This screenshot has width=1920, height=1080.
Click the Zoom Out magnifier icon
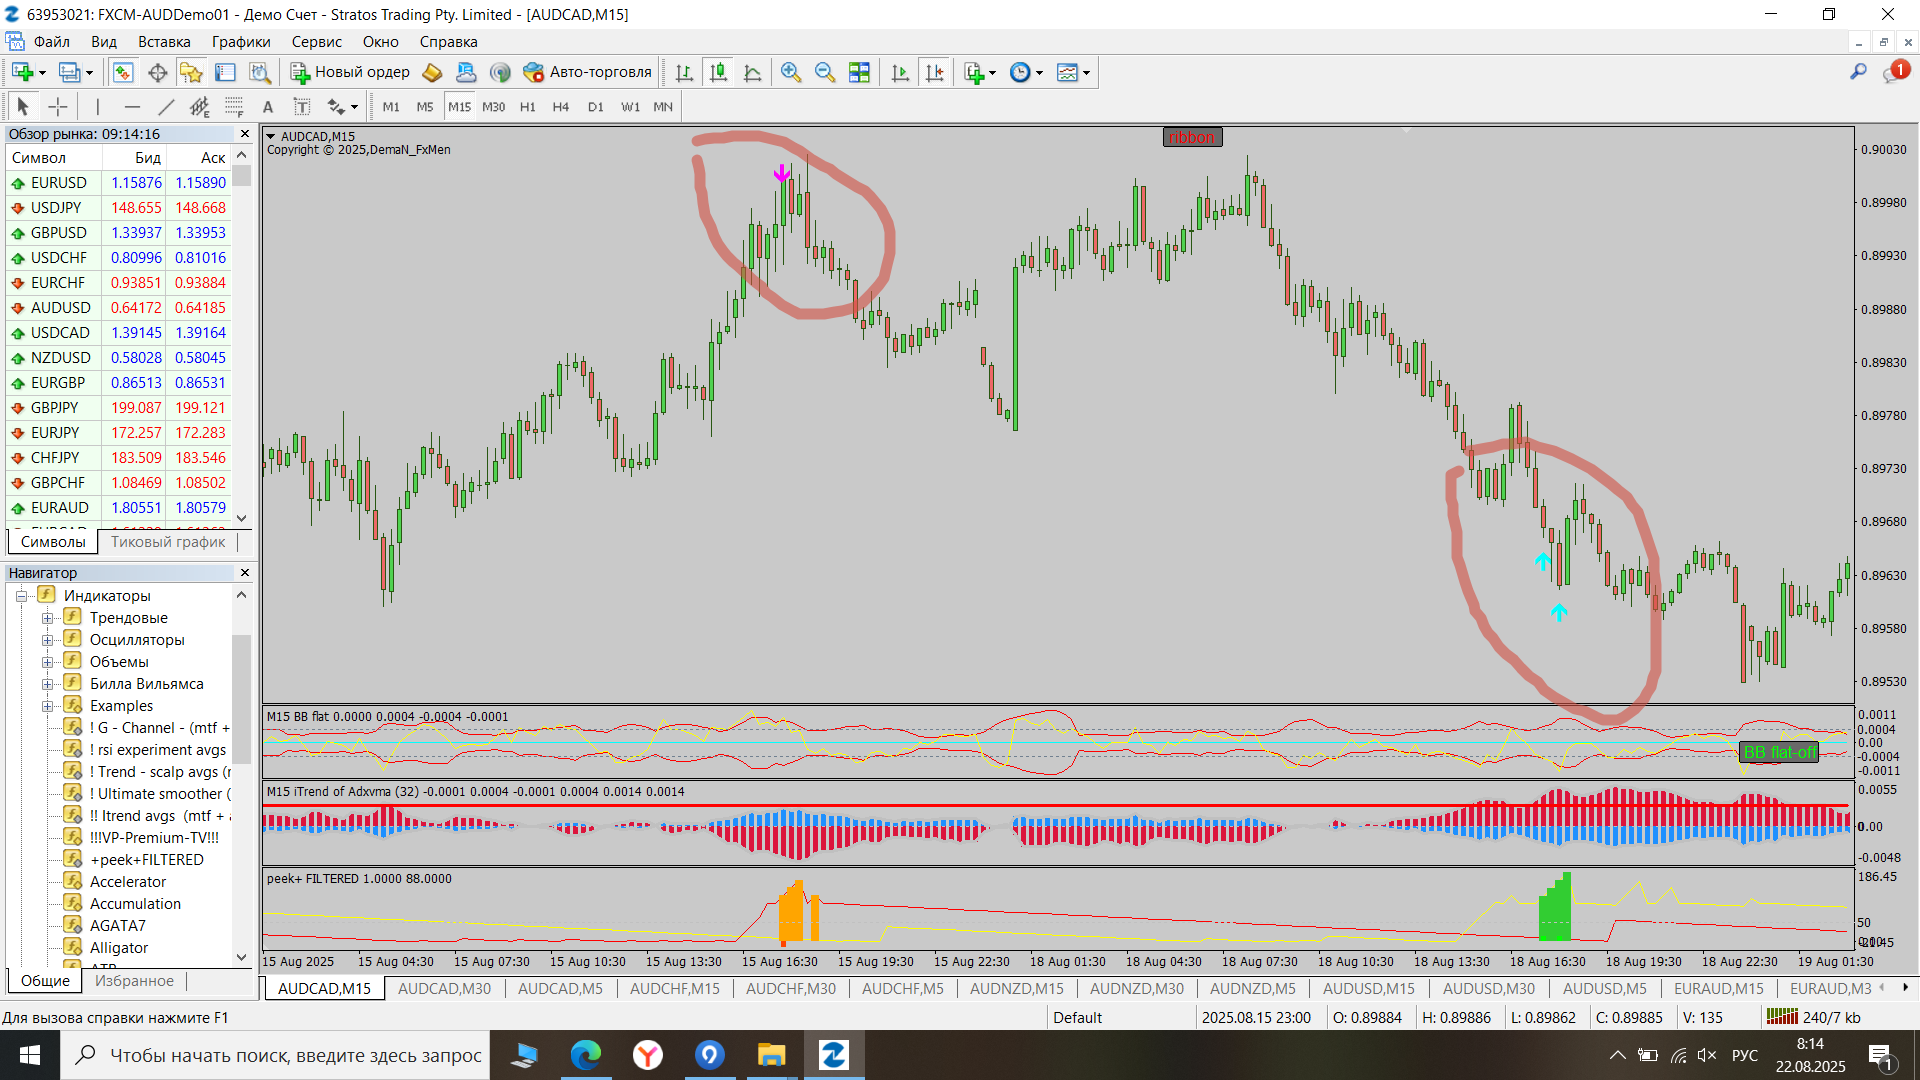tap(825, 72)
